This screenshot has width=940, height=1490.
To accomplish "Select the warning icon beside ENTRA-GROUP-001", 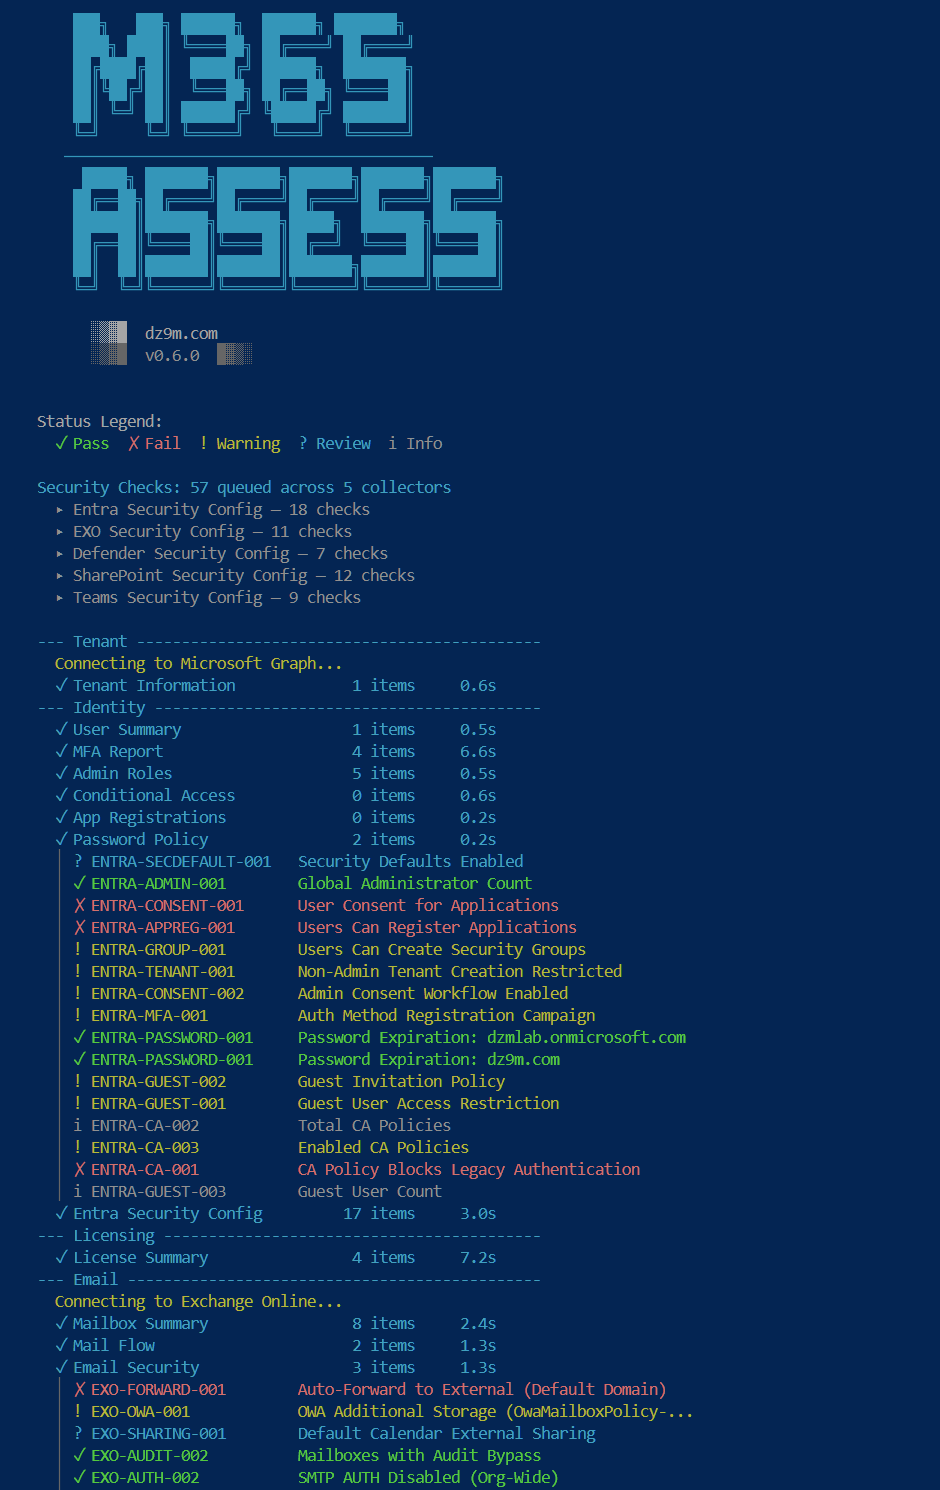I will pyautogui.click(x=78, y=949).
